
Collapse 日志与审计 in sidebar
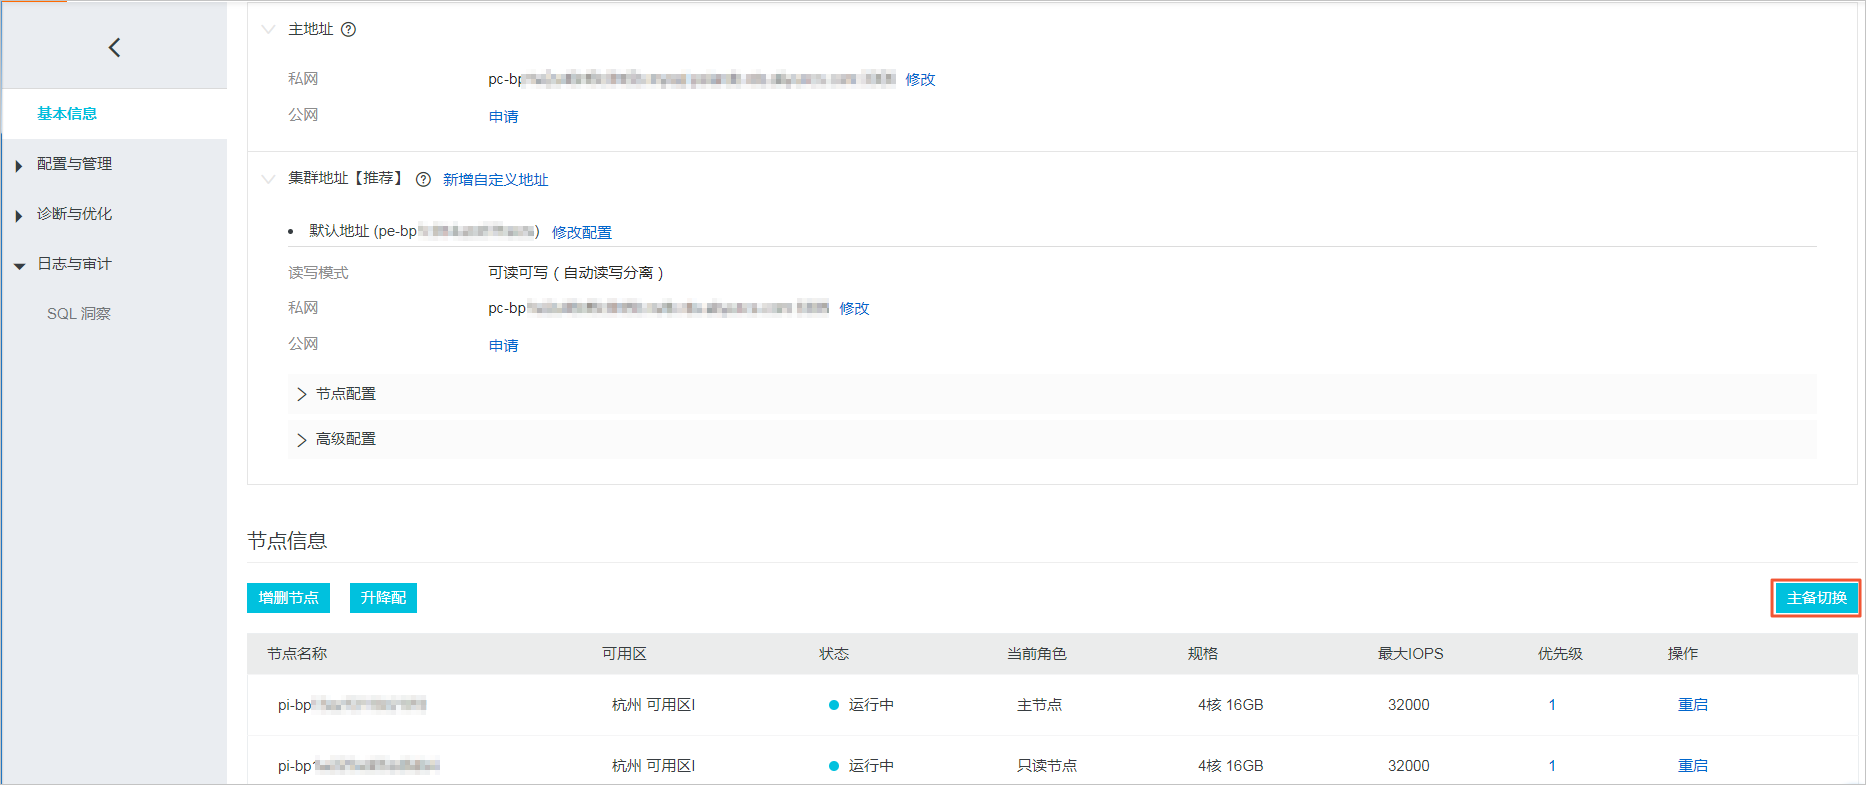click(x=74, y=264)
